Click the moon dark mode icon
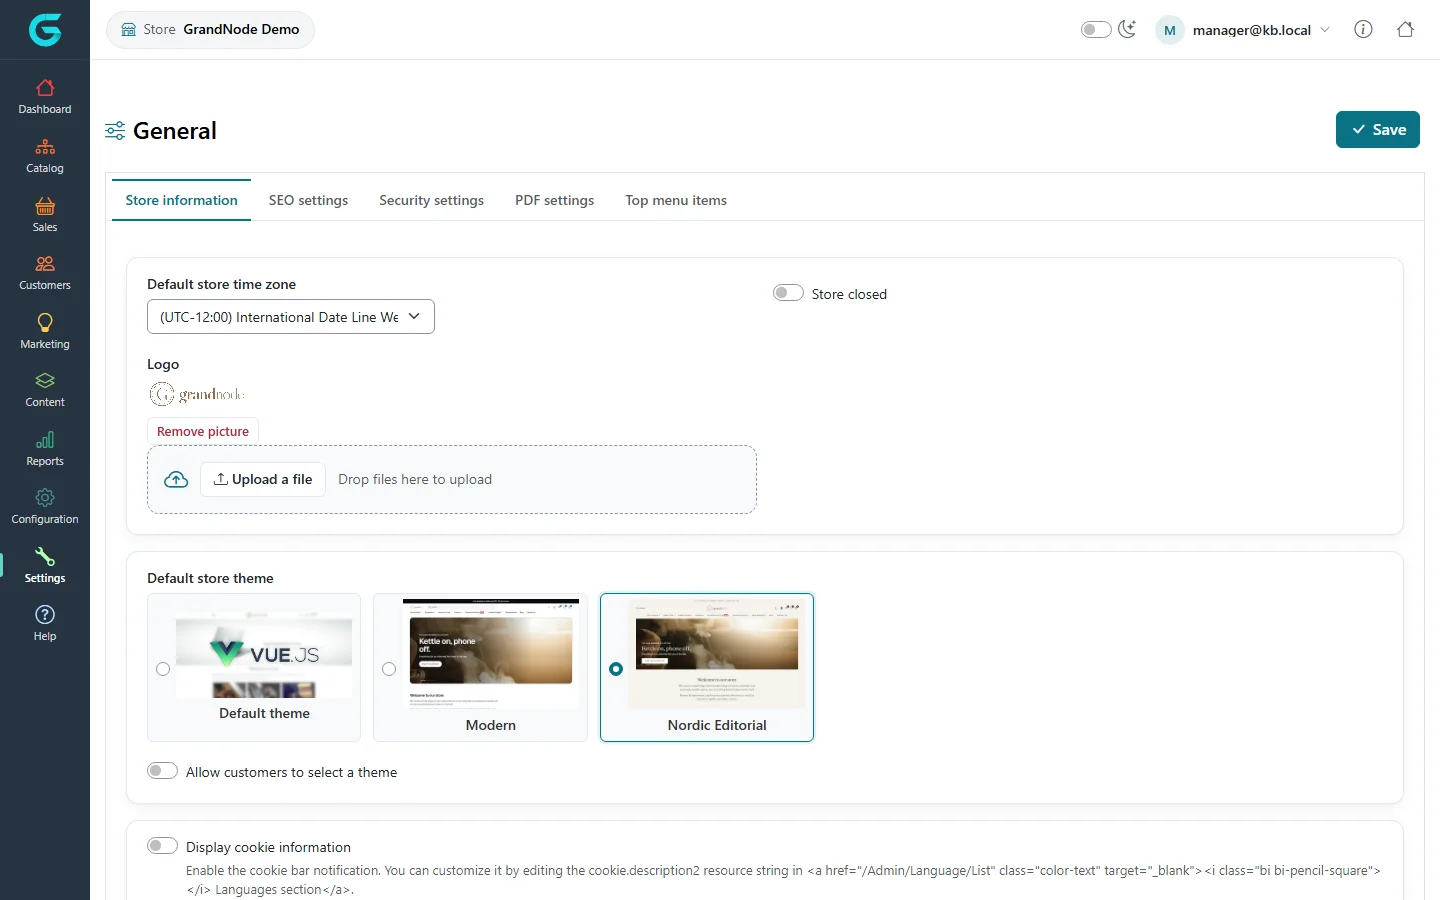Viewport: 1440px width, 900px height. tap(1127, 29)
